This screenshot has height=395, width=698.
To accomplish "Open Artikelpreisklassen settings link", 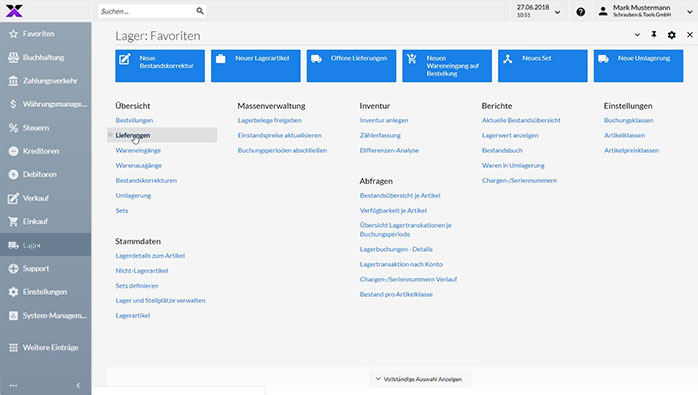I will click(x=631, y=151).
